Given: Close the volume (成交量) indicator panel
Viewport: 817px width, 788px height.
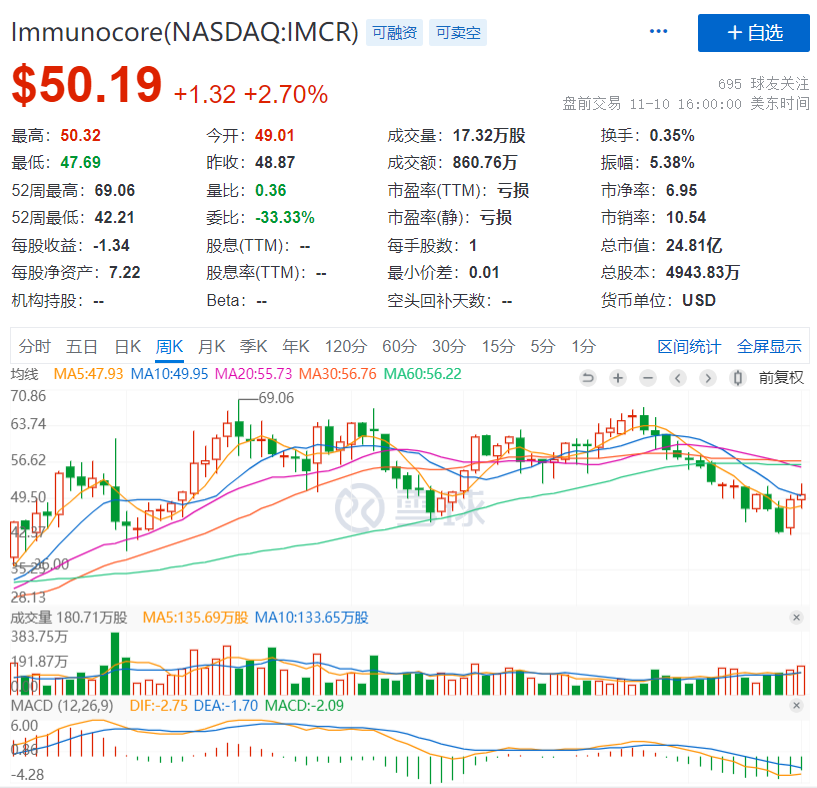Looking at the screenshot, I should point(797,618).
